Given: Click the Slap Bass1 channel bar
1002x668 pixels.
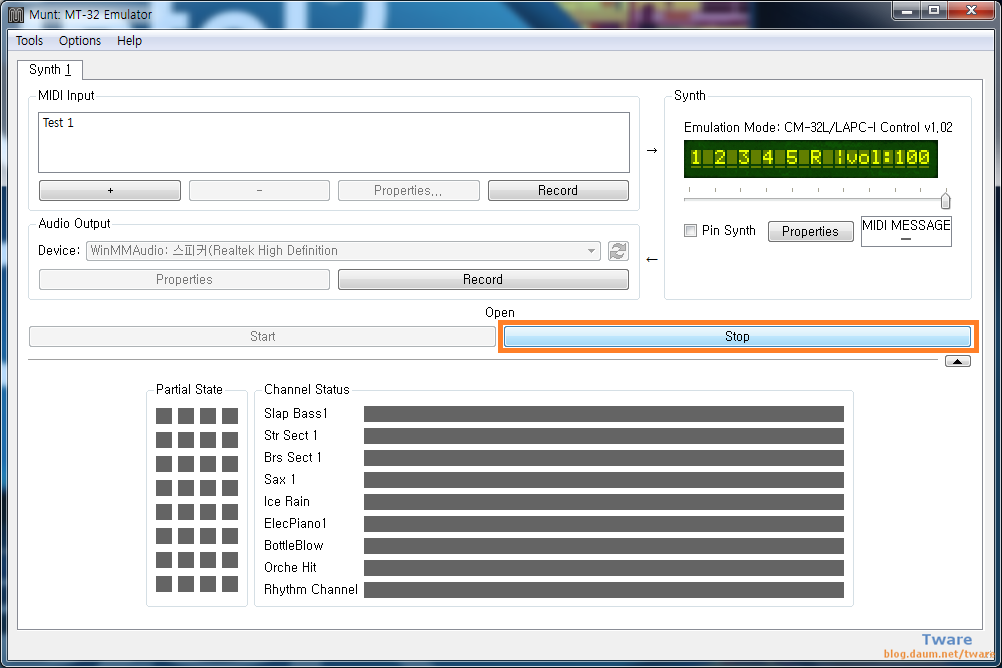Looking at the screenshot, I should [x=603, y=414].
